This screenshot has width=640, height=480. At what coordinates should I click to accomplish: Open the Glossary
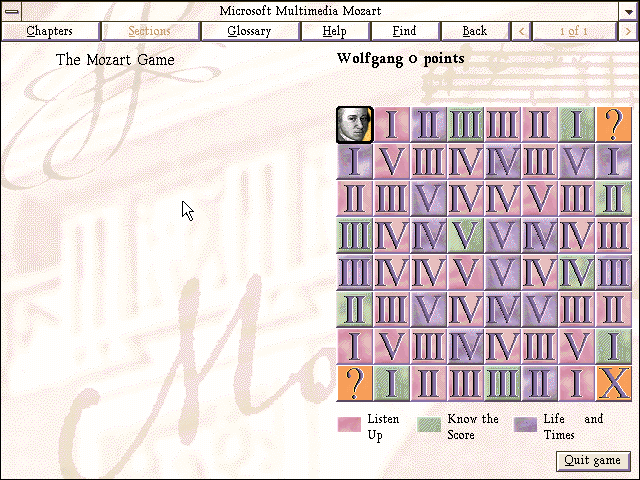(250, 31)
